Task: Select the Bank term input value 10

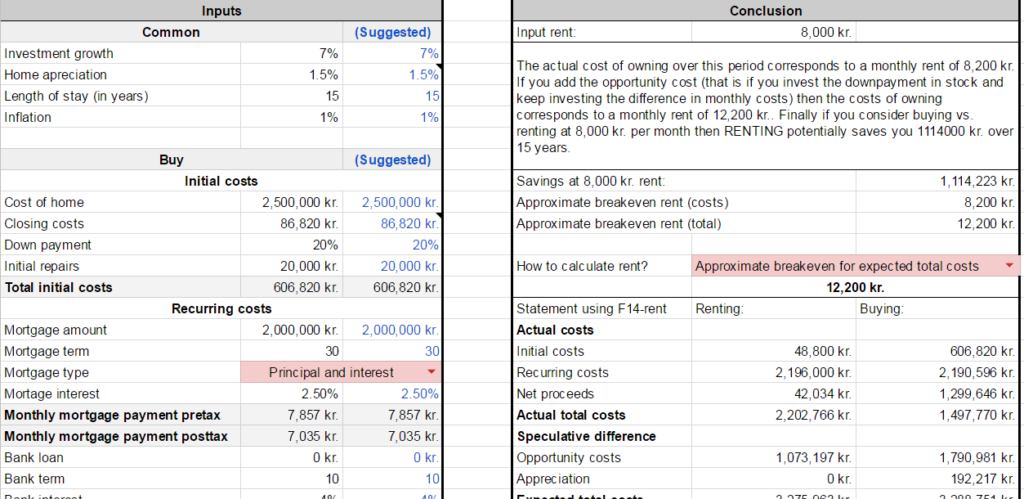Action: (x=291, y=479)
